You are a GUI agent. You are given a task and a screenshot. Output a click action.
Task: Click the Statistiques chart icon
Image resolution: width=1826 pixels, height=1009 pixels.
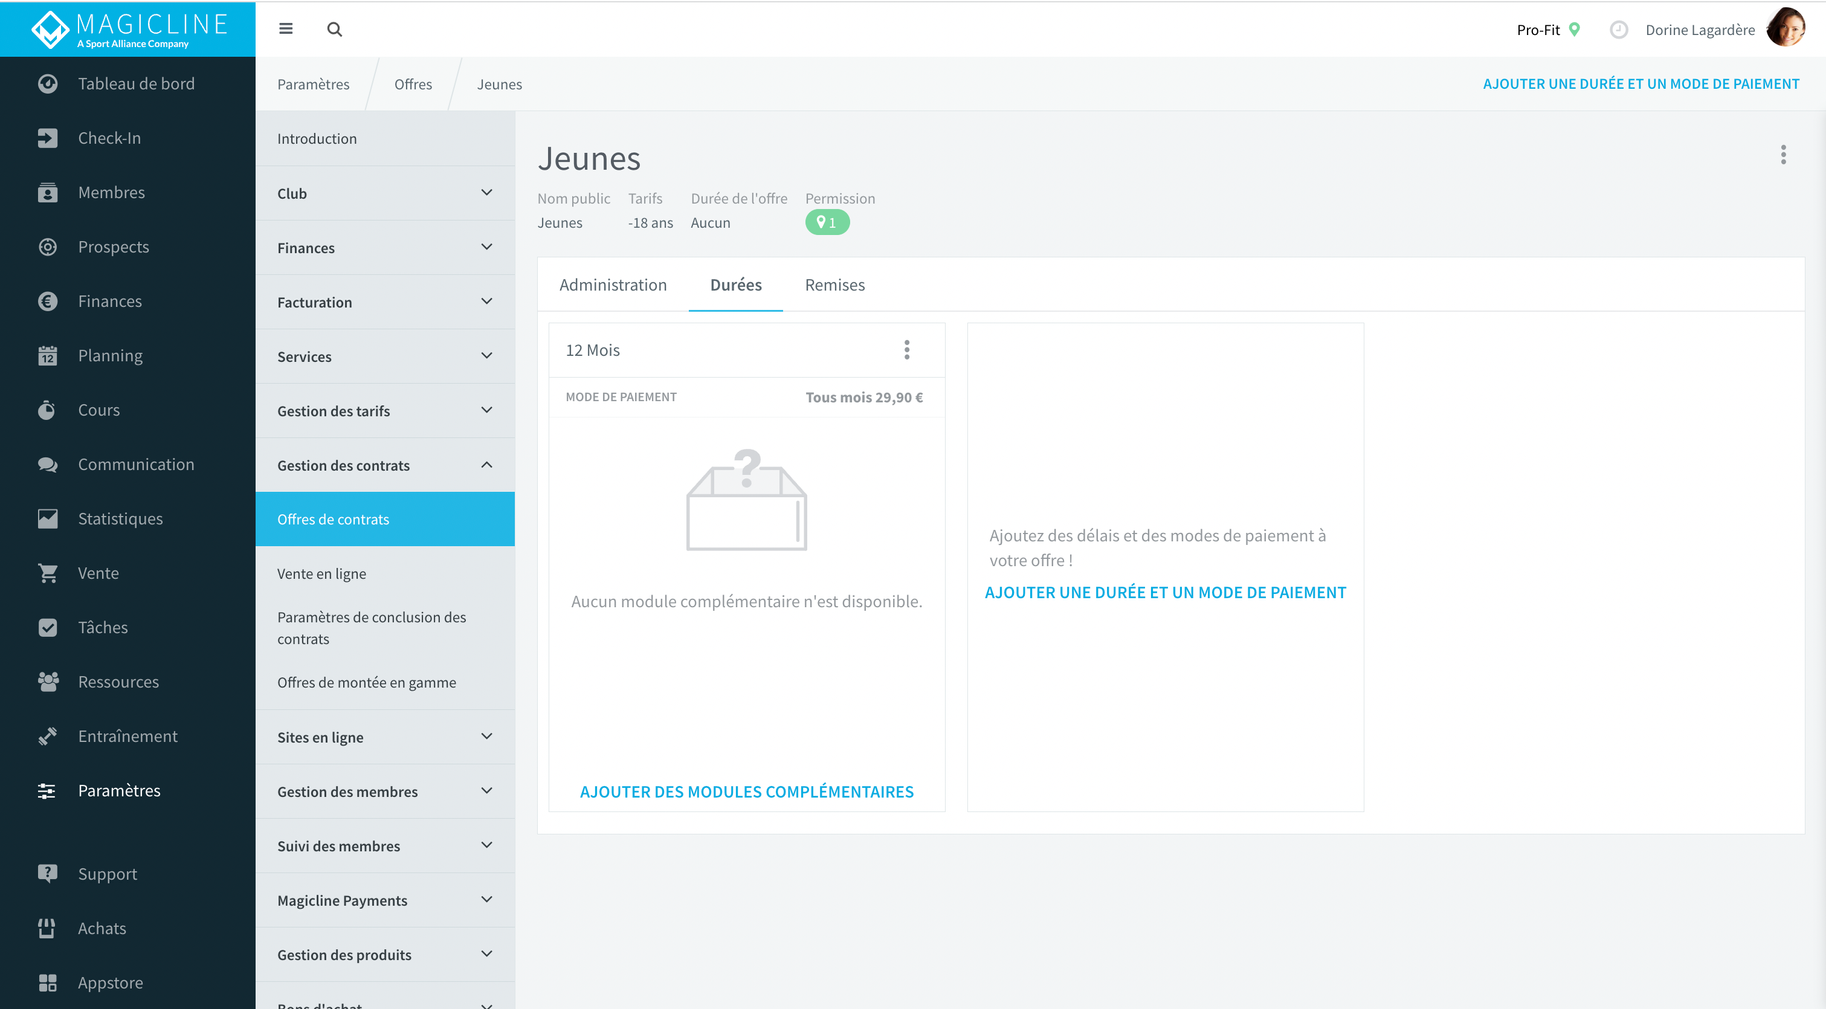coord(47,519)
